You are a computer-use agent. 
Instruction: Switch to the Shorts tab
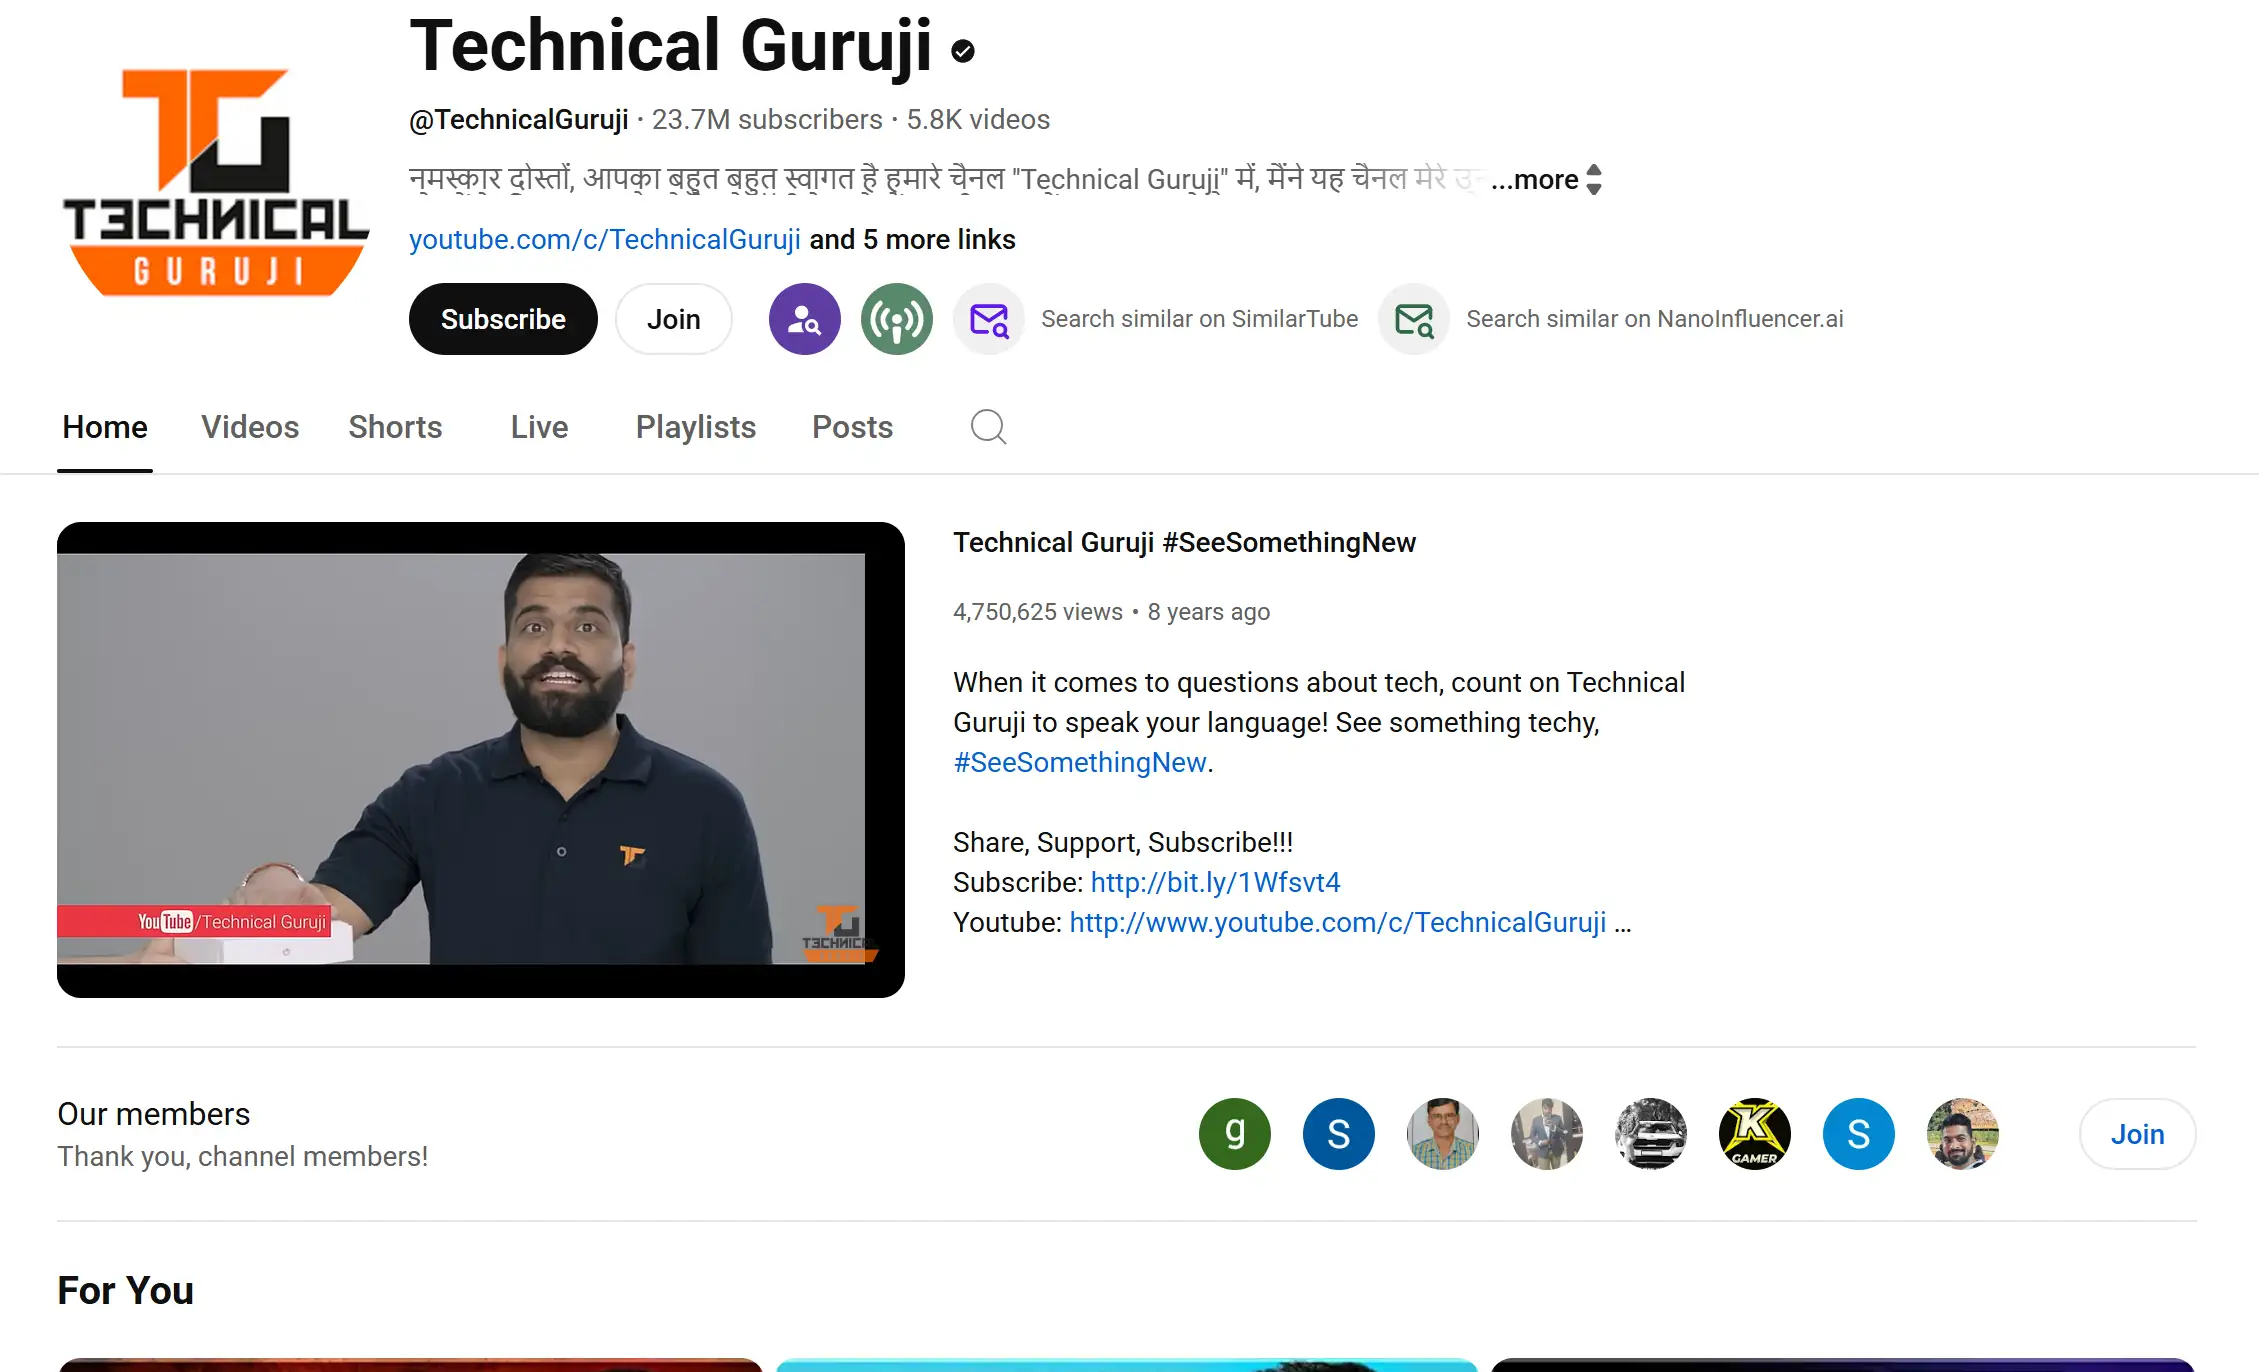tap(395, 427)
